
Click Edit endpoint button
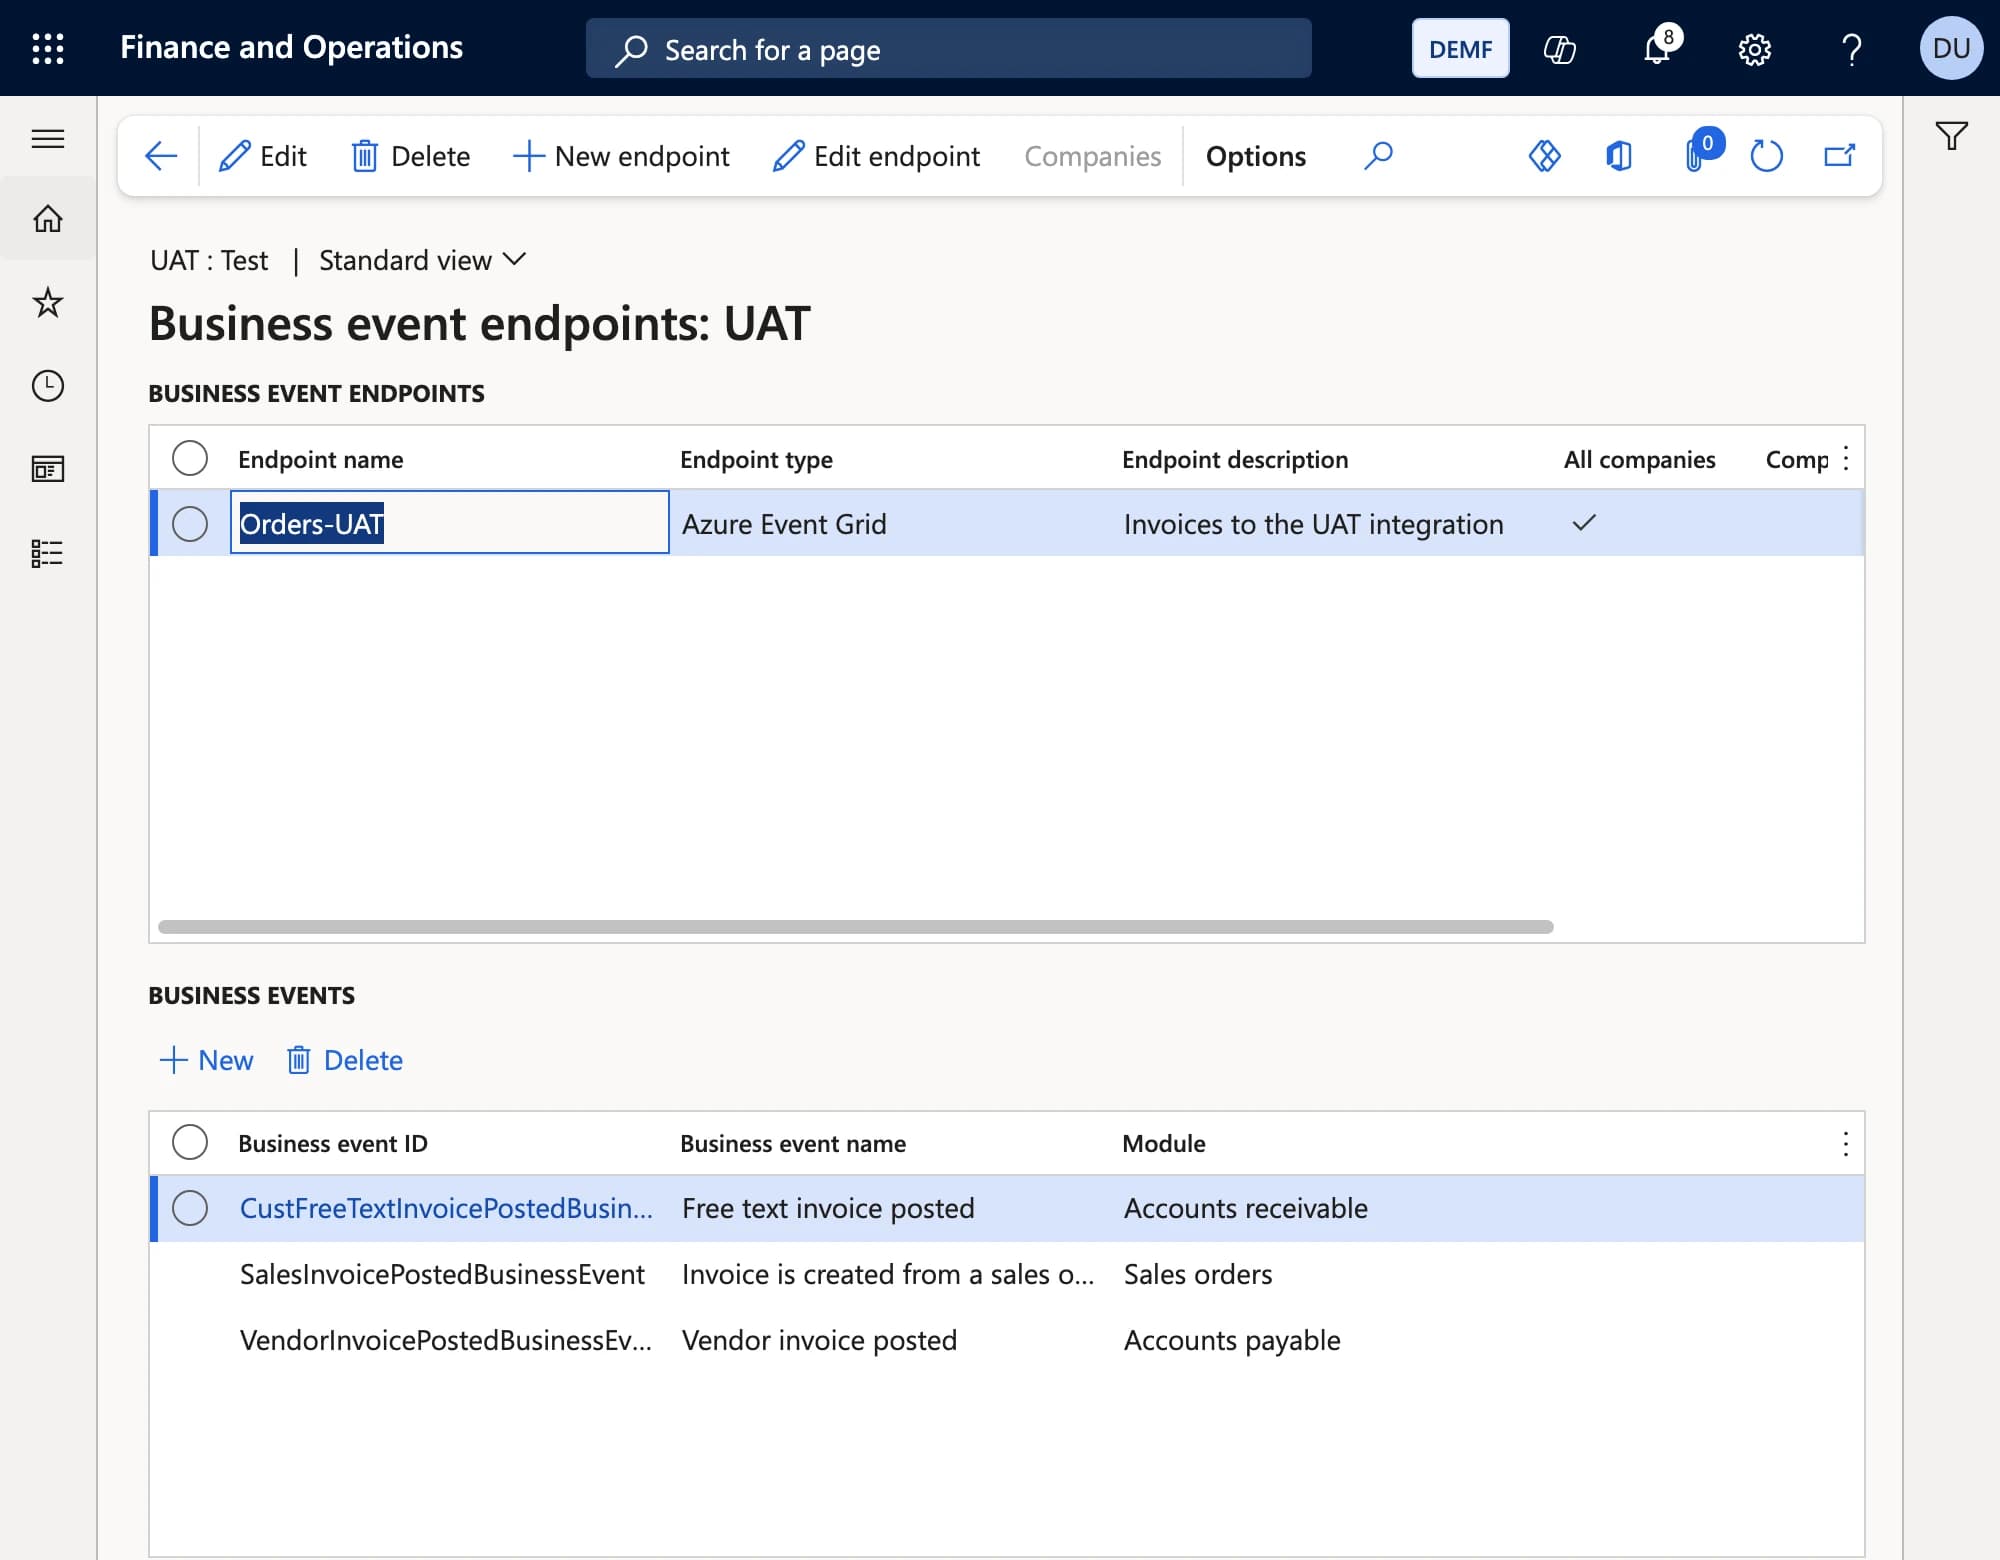click(877, 156)
